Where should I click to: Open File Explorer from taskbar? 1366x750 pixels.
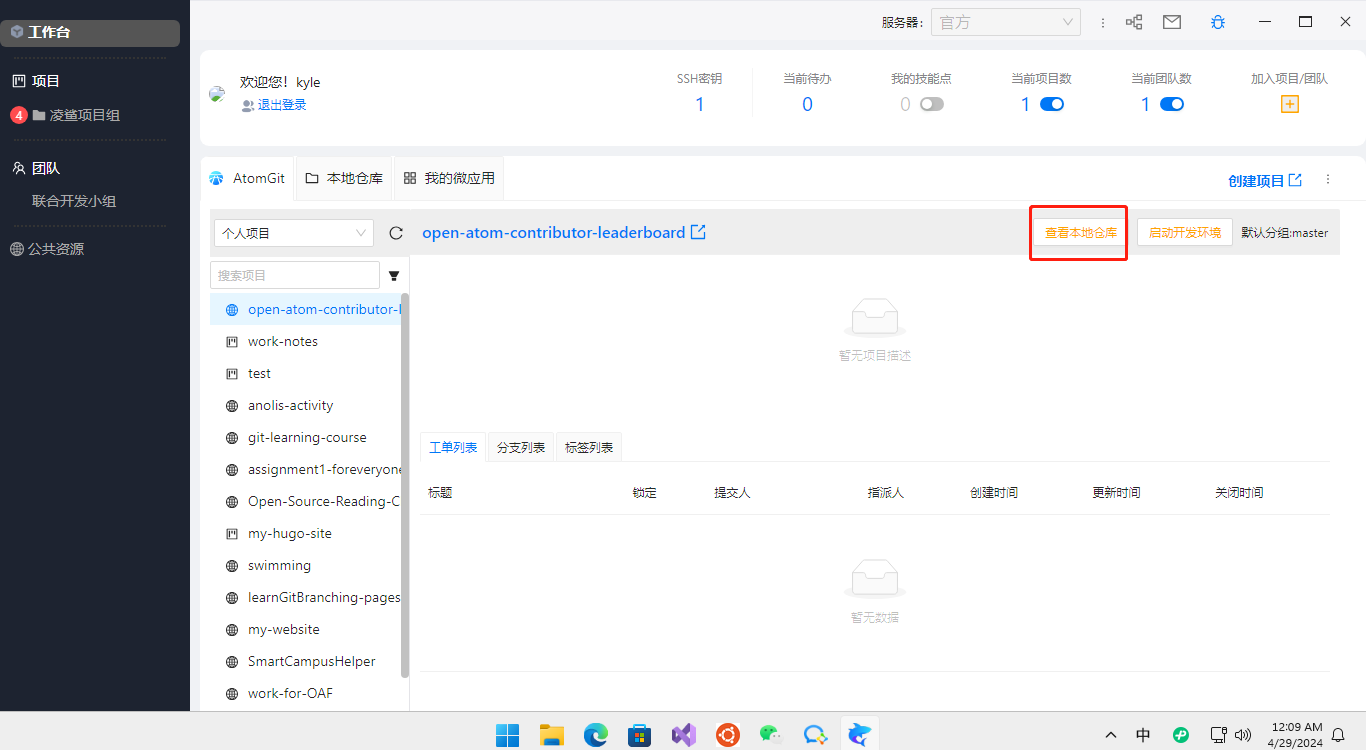click(x=552, y=735)
